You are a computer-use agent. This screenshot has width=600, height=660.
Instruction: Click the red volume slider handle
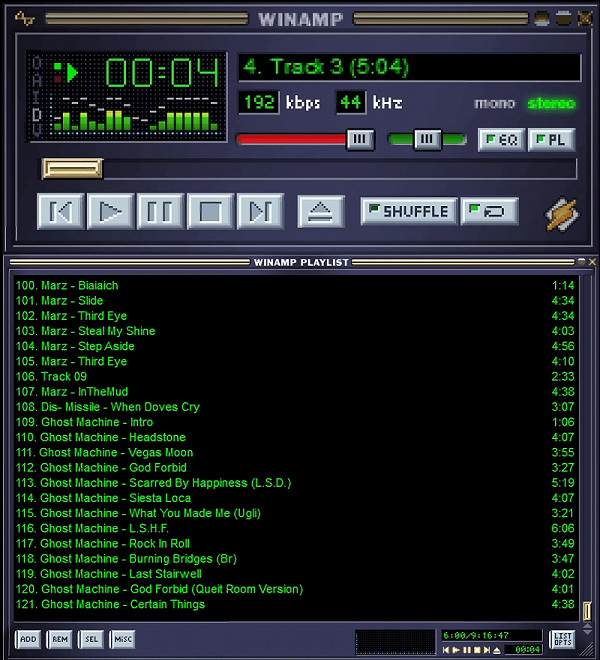(360, 139)
